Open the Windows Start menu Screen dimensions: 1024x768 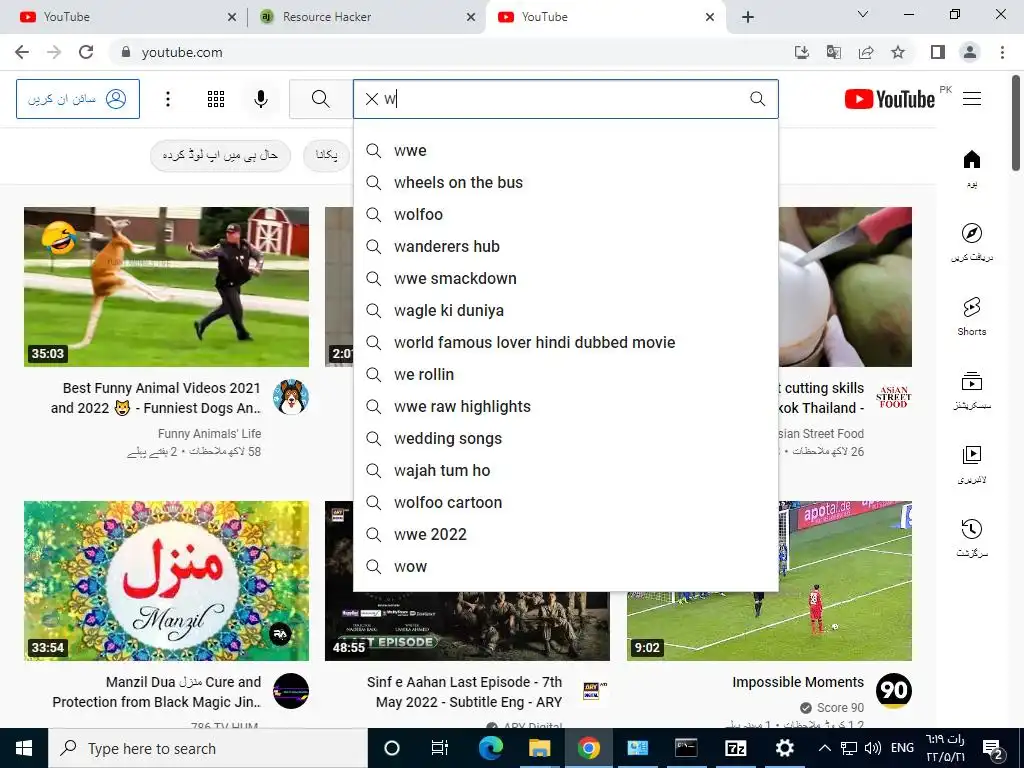(x=24, y=748)
